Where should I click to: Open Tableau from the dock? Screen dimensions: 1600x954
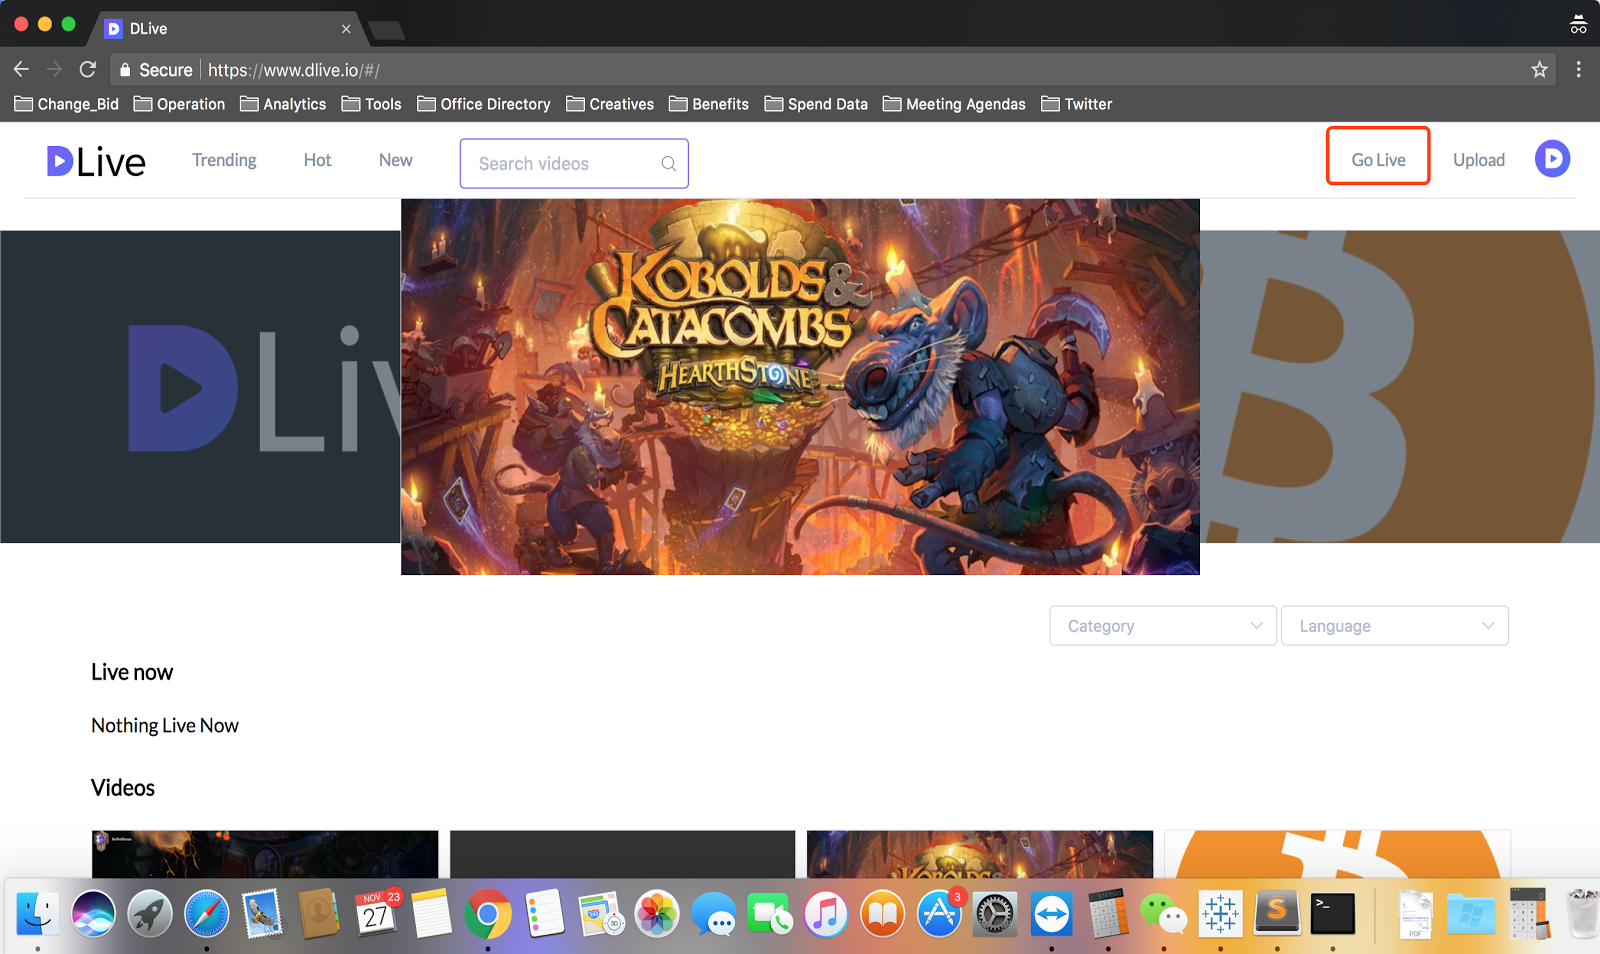(1221, 914)
